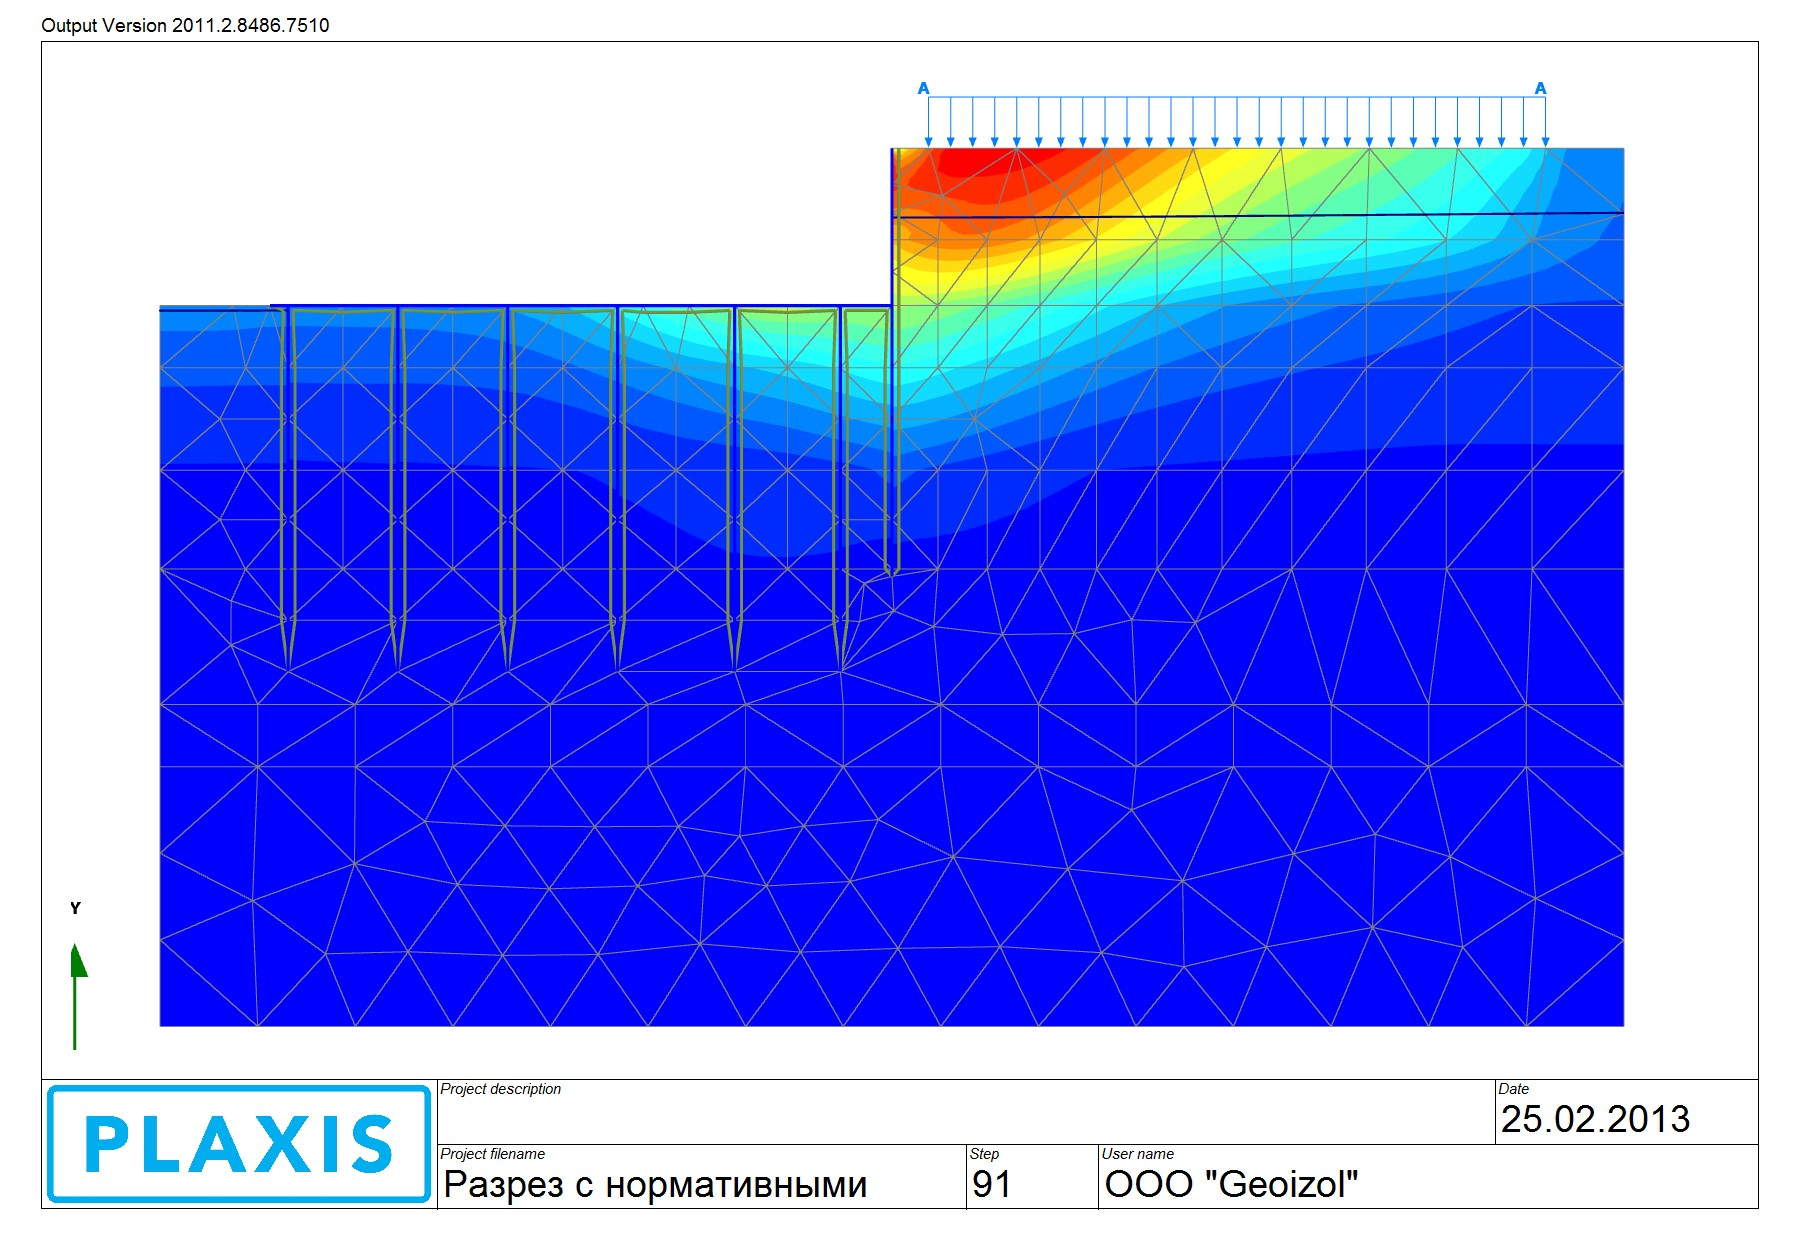The height and width of the screenshot is (1250, 1800).
Task: Click the left blue A load marker
Action: 924,89
